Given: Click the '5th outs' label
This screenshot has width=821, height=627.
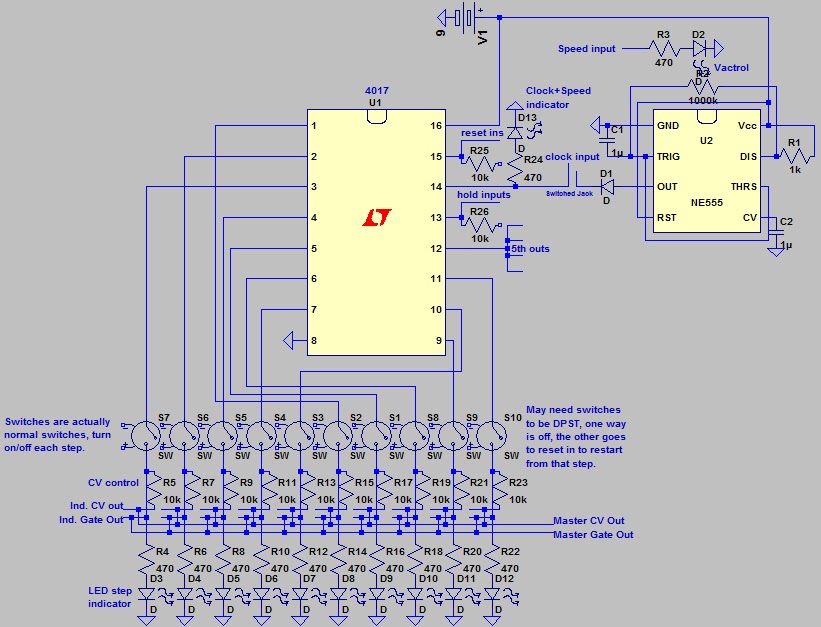Looking at the screenshot, I should click(x=530, y=249).
